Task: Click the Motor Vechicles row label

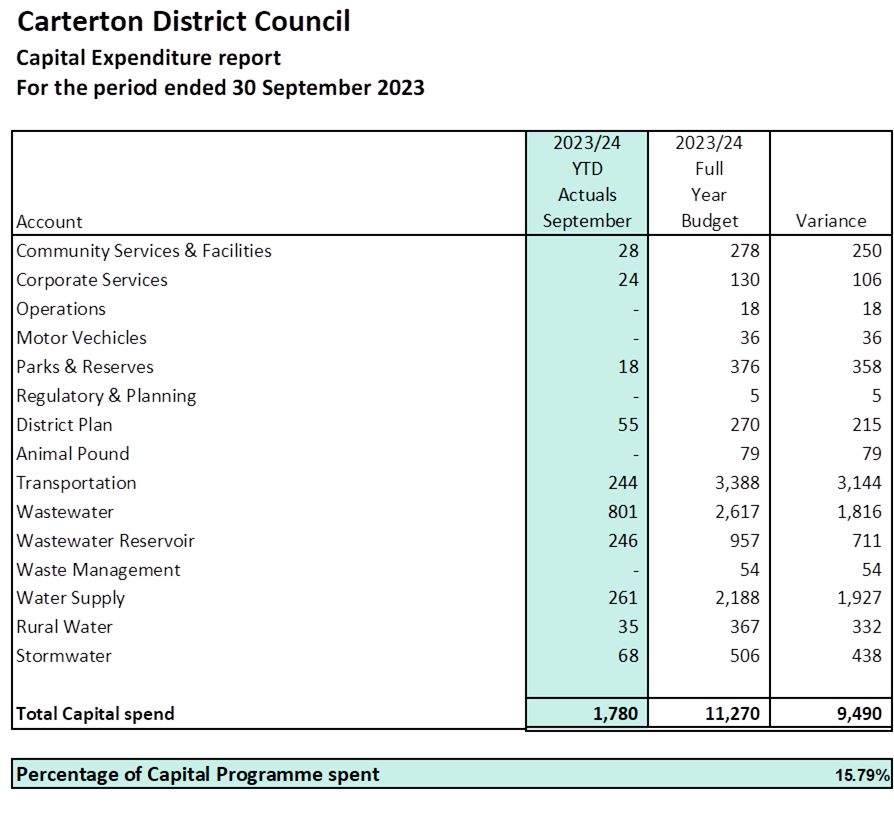Action: point(82,338)
